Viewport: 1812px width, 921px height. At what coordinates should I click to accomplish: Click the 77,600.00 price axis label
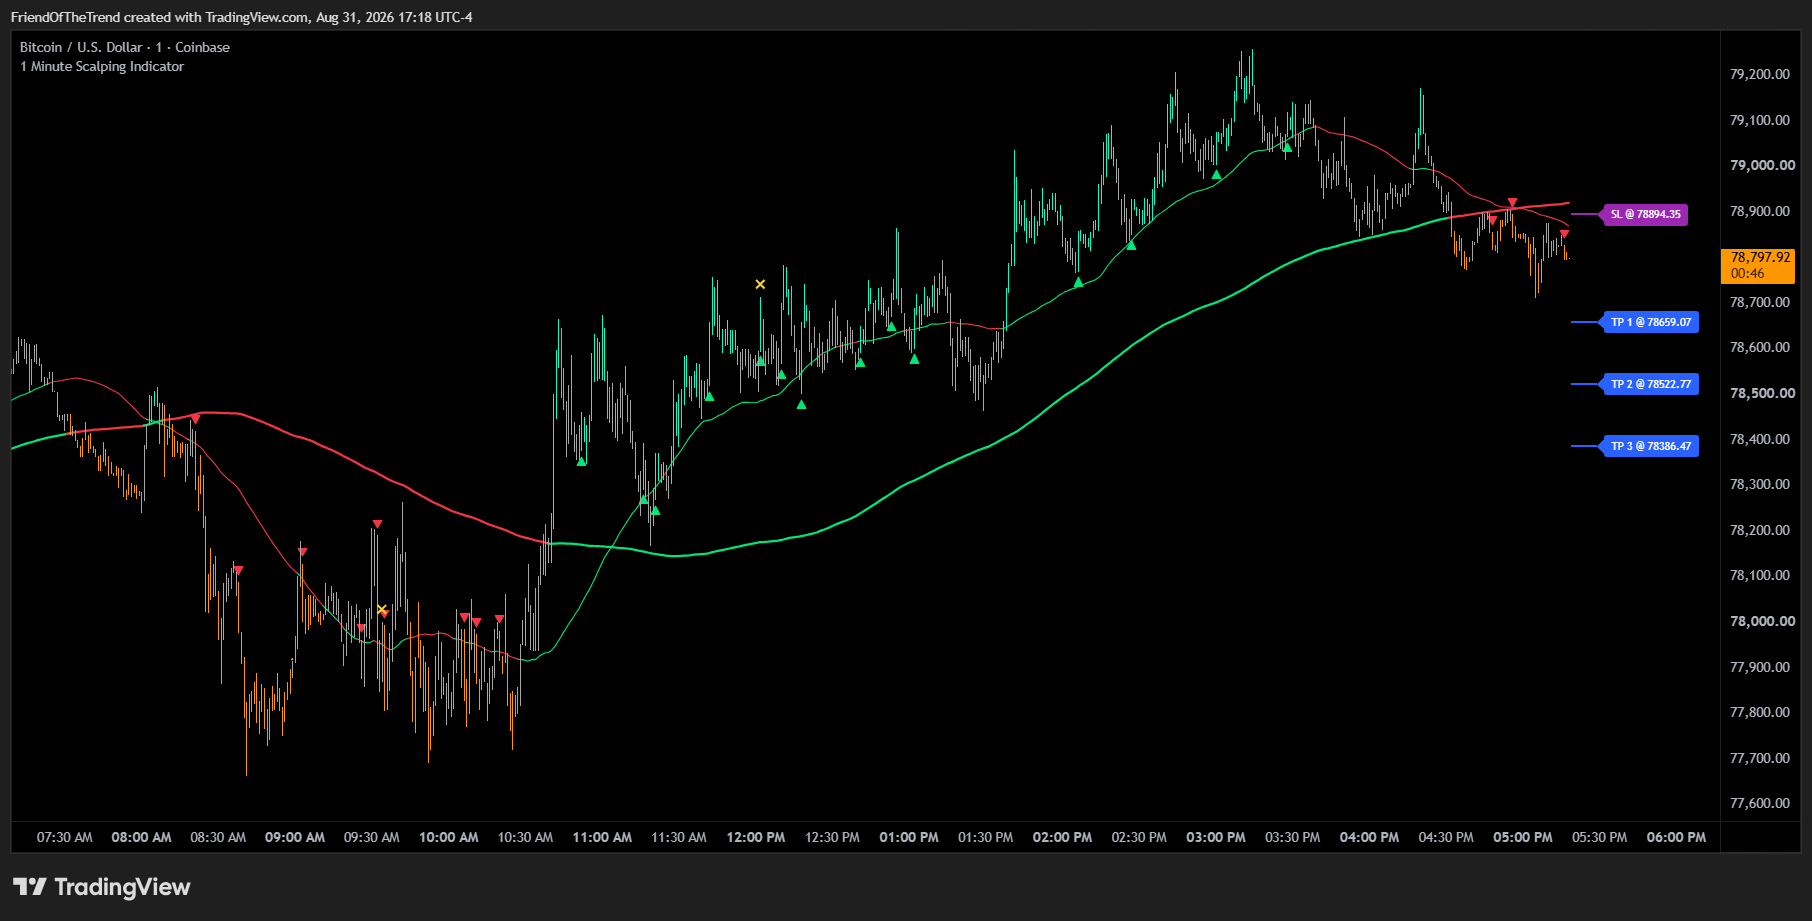pos(1760,803)
